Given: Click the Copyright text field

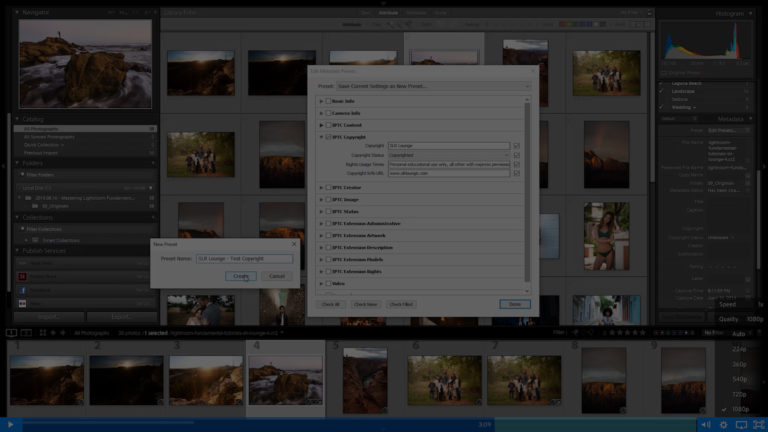Looking at the screenshot, I should coord(449,146).
